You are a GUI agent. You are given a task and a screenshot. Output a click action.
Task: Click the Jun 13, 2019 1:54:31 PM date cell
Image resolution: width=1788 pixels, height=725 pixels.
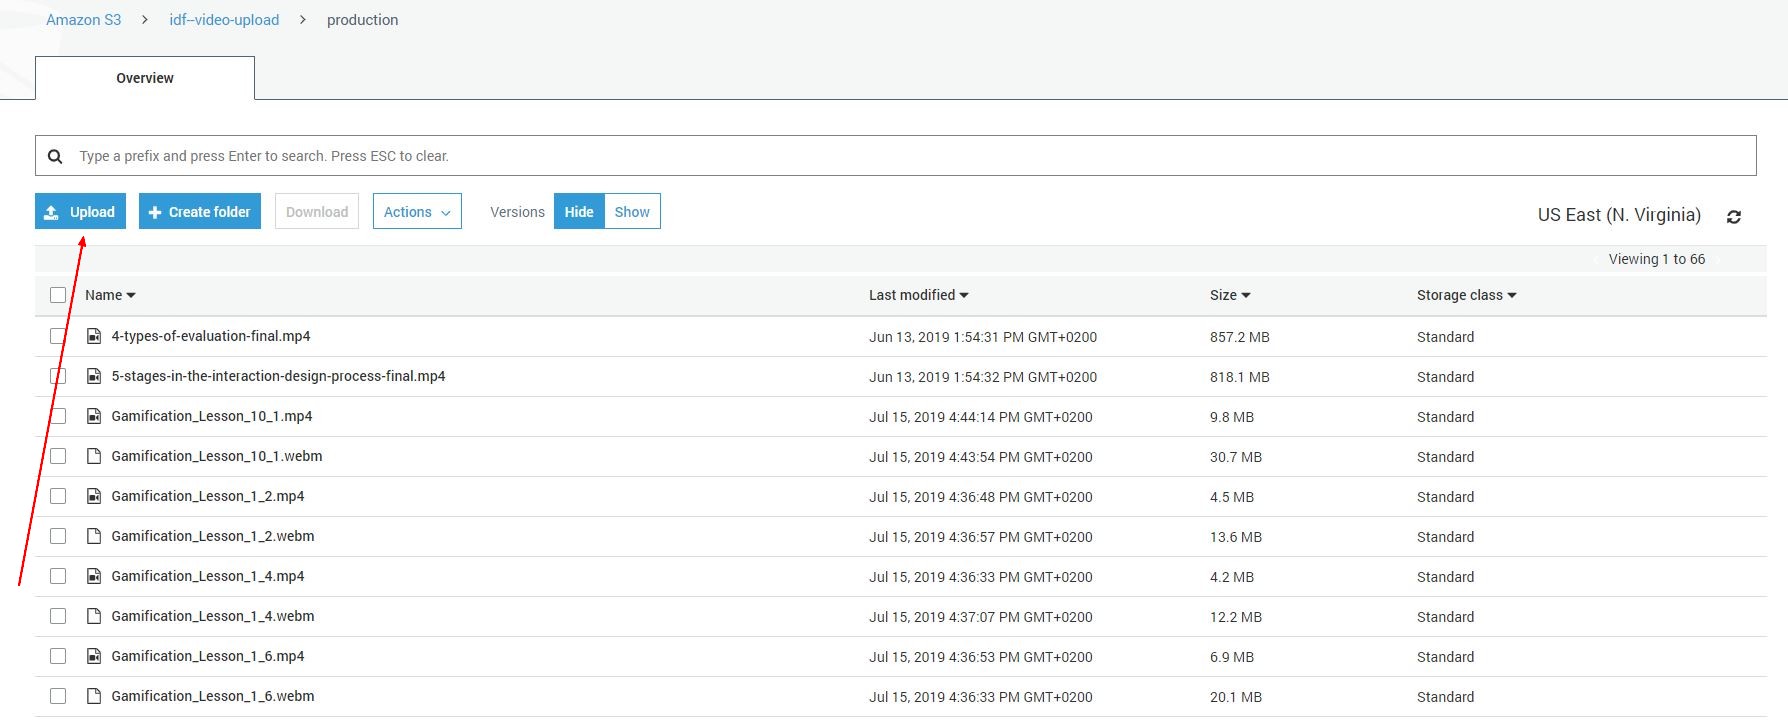pyautogui.click(x=983, y=337)
